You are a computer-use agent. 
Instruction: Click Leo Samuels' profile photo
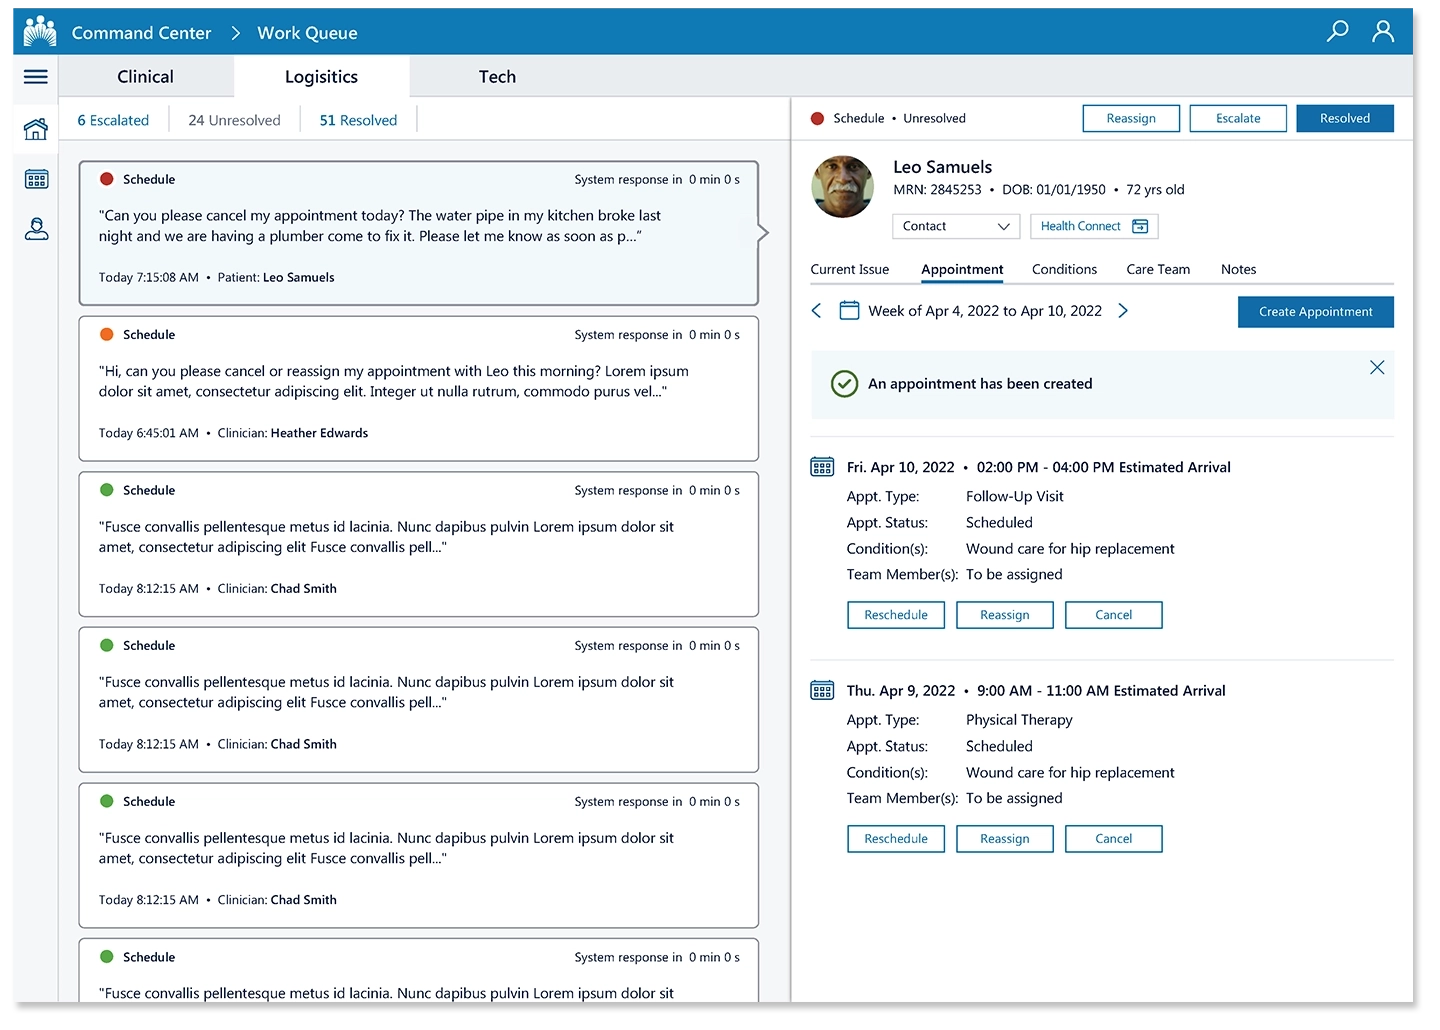coord(842,187)
